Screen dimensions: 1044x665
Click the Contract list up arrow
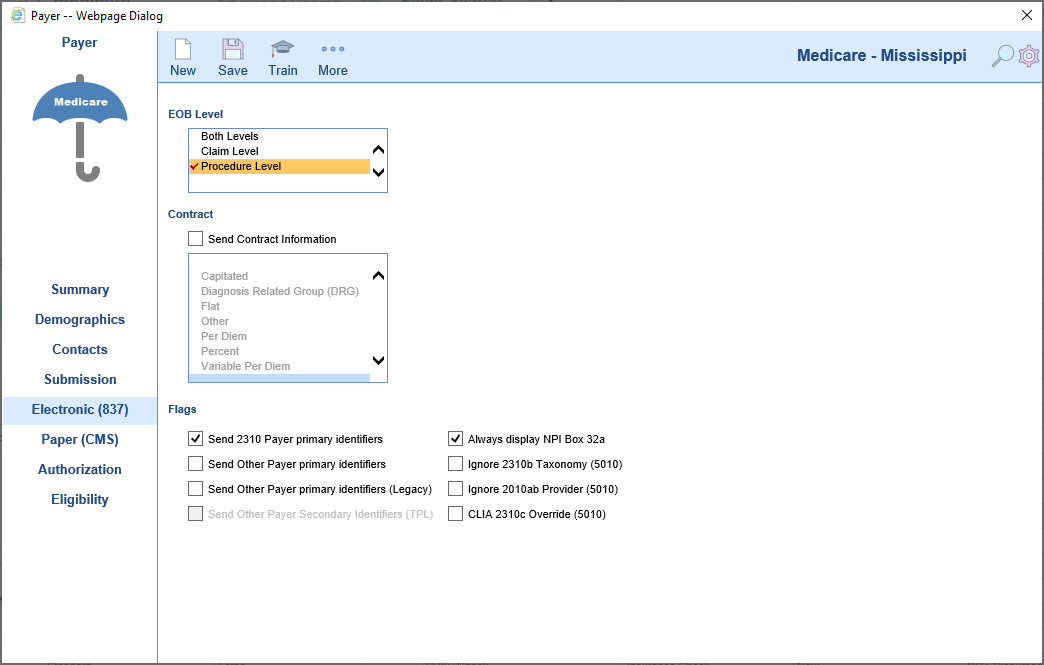(378, 276)
